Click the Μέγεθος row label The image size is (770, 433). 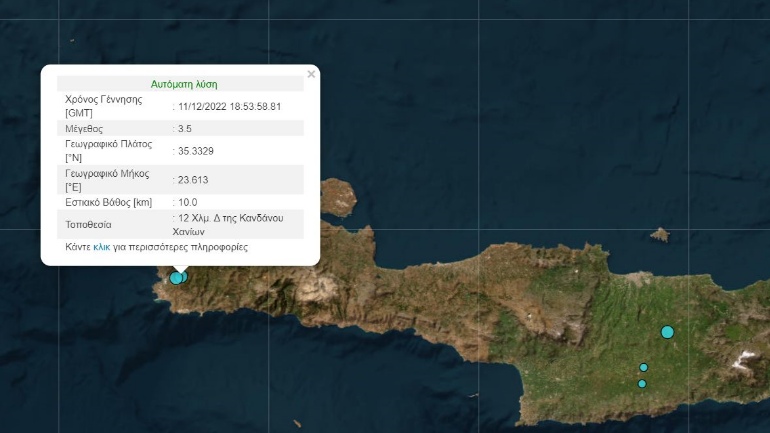point(84,129)
